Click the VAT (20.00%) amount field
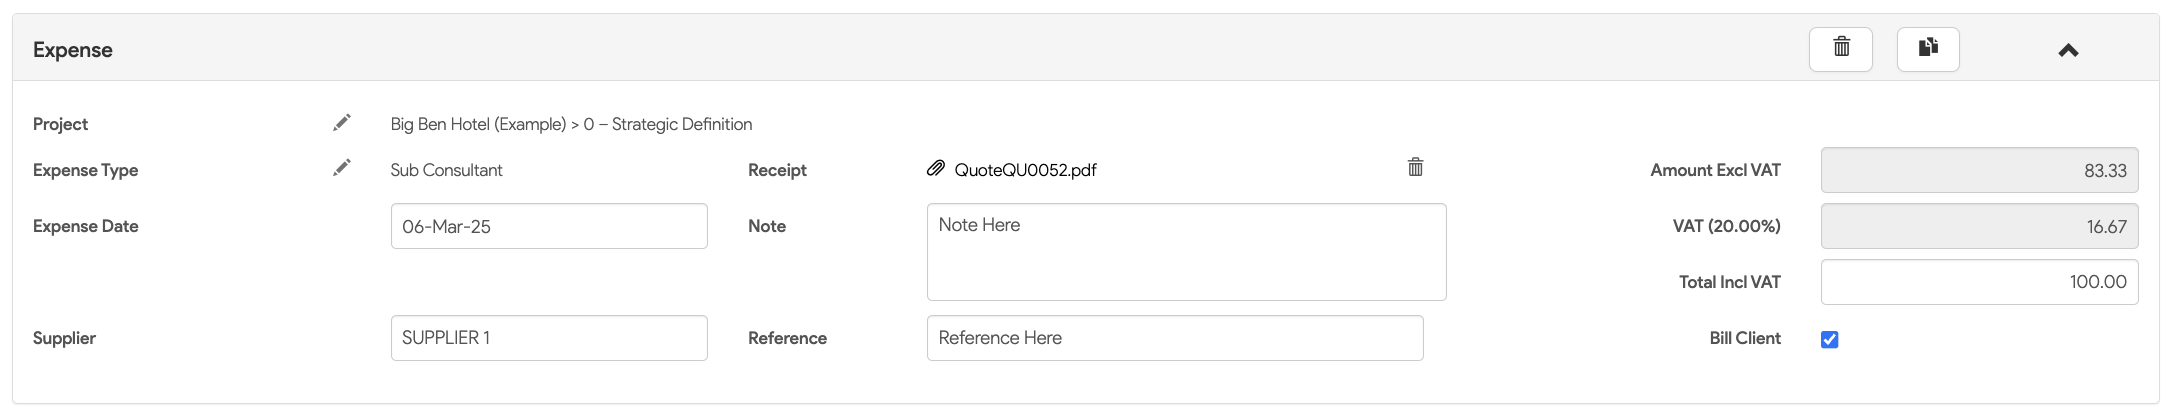 coord(1979,226)
